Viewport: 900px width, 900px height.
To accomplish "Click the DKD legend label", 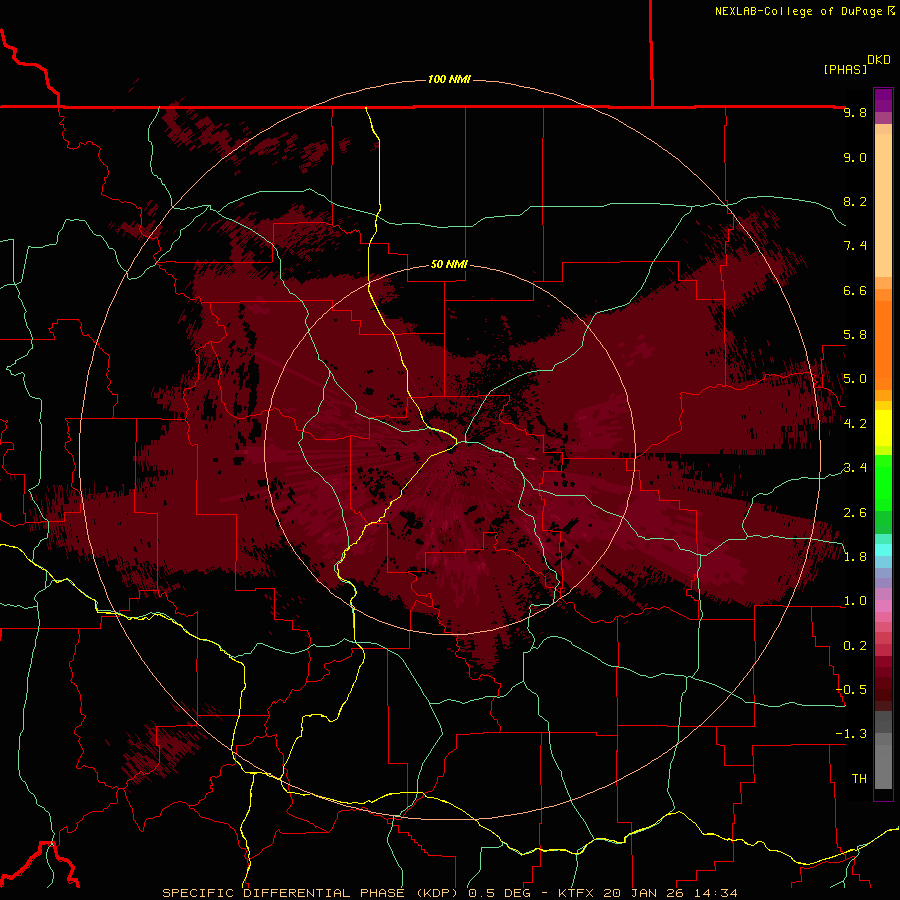I will (x=879, y=60).
